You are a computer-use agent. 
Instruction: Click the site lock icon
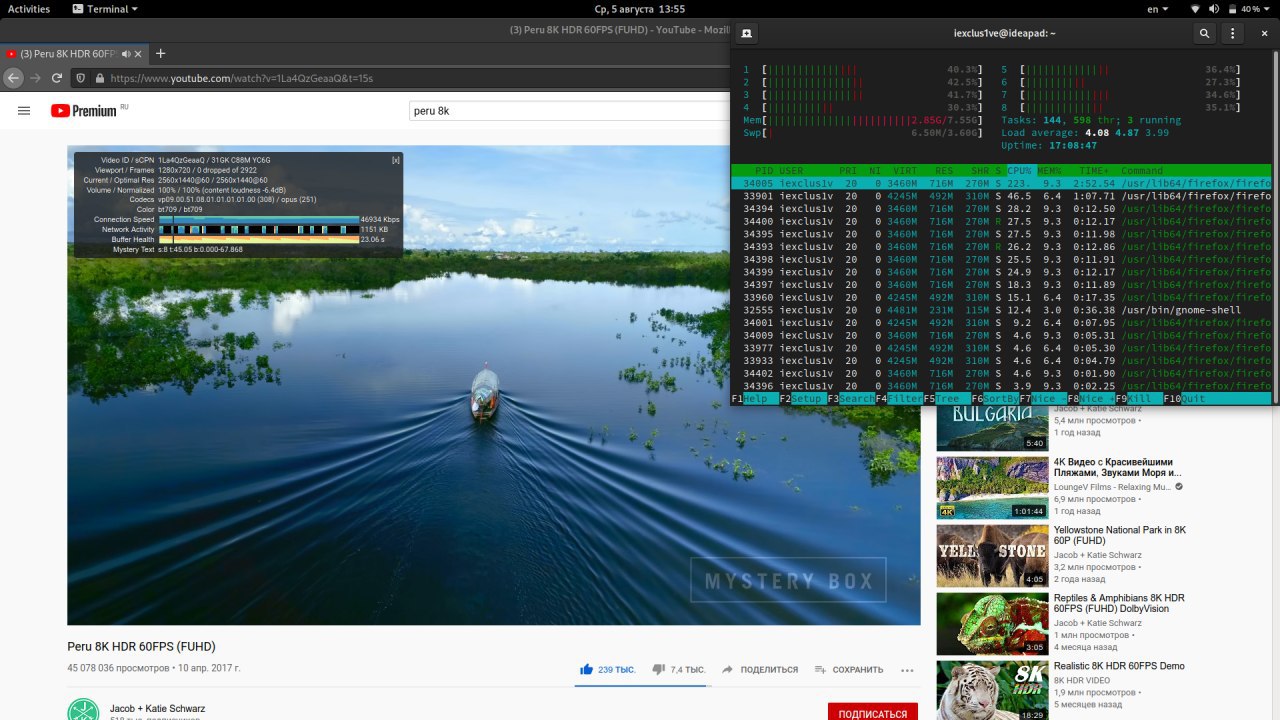[x=100, y=78]
